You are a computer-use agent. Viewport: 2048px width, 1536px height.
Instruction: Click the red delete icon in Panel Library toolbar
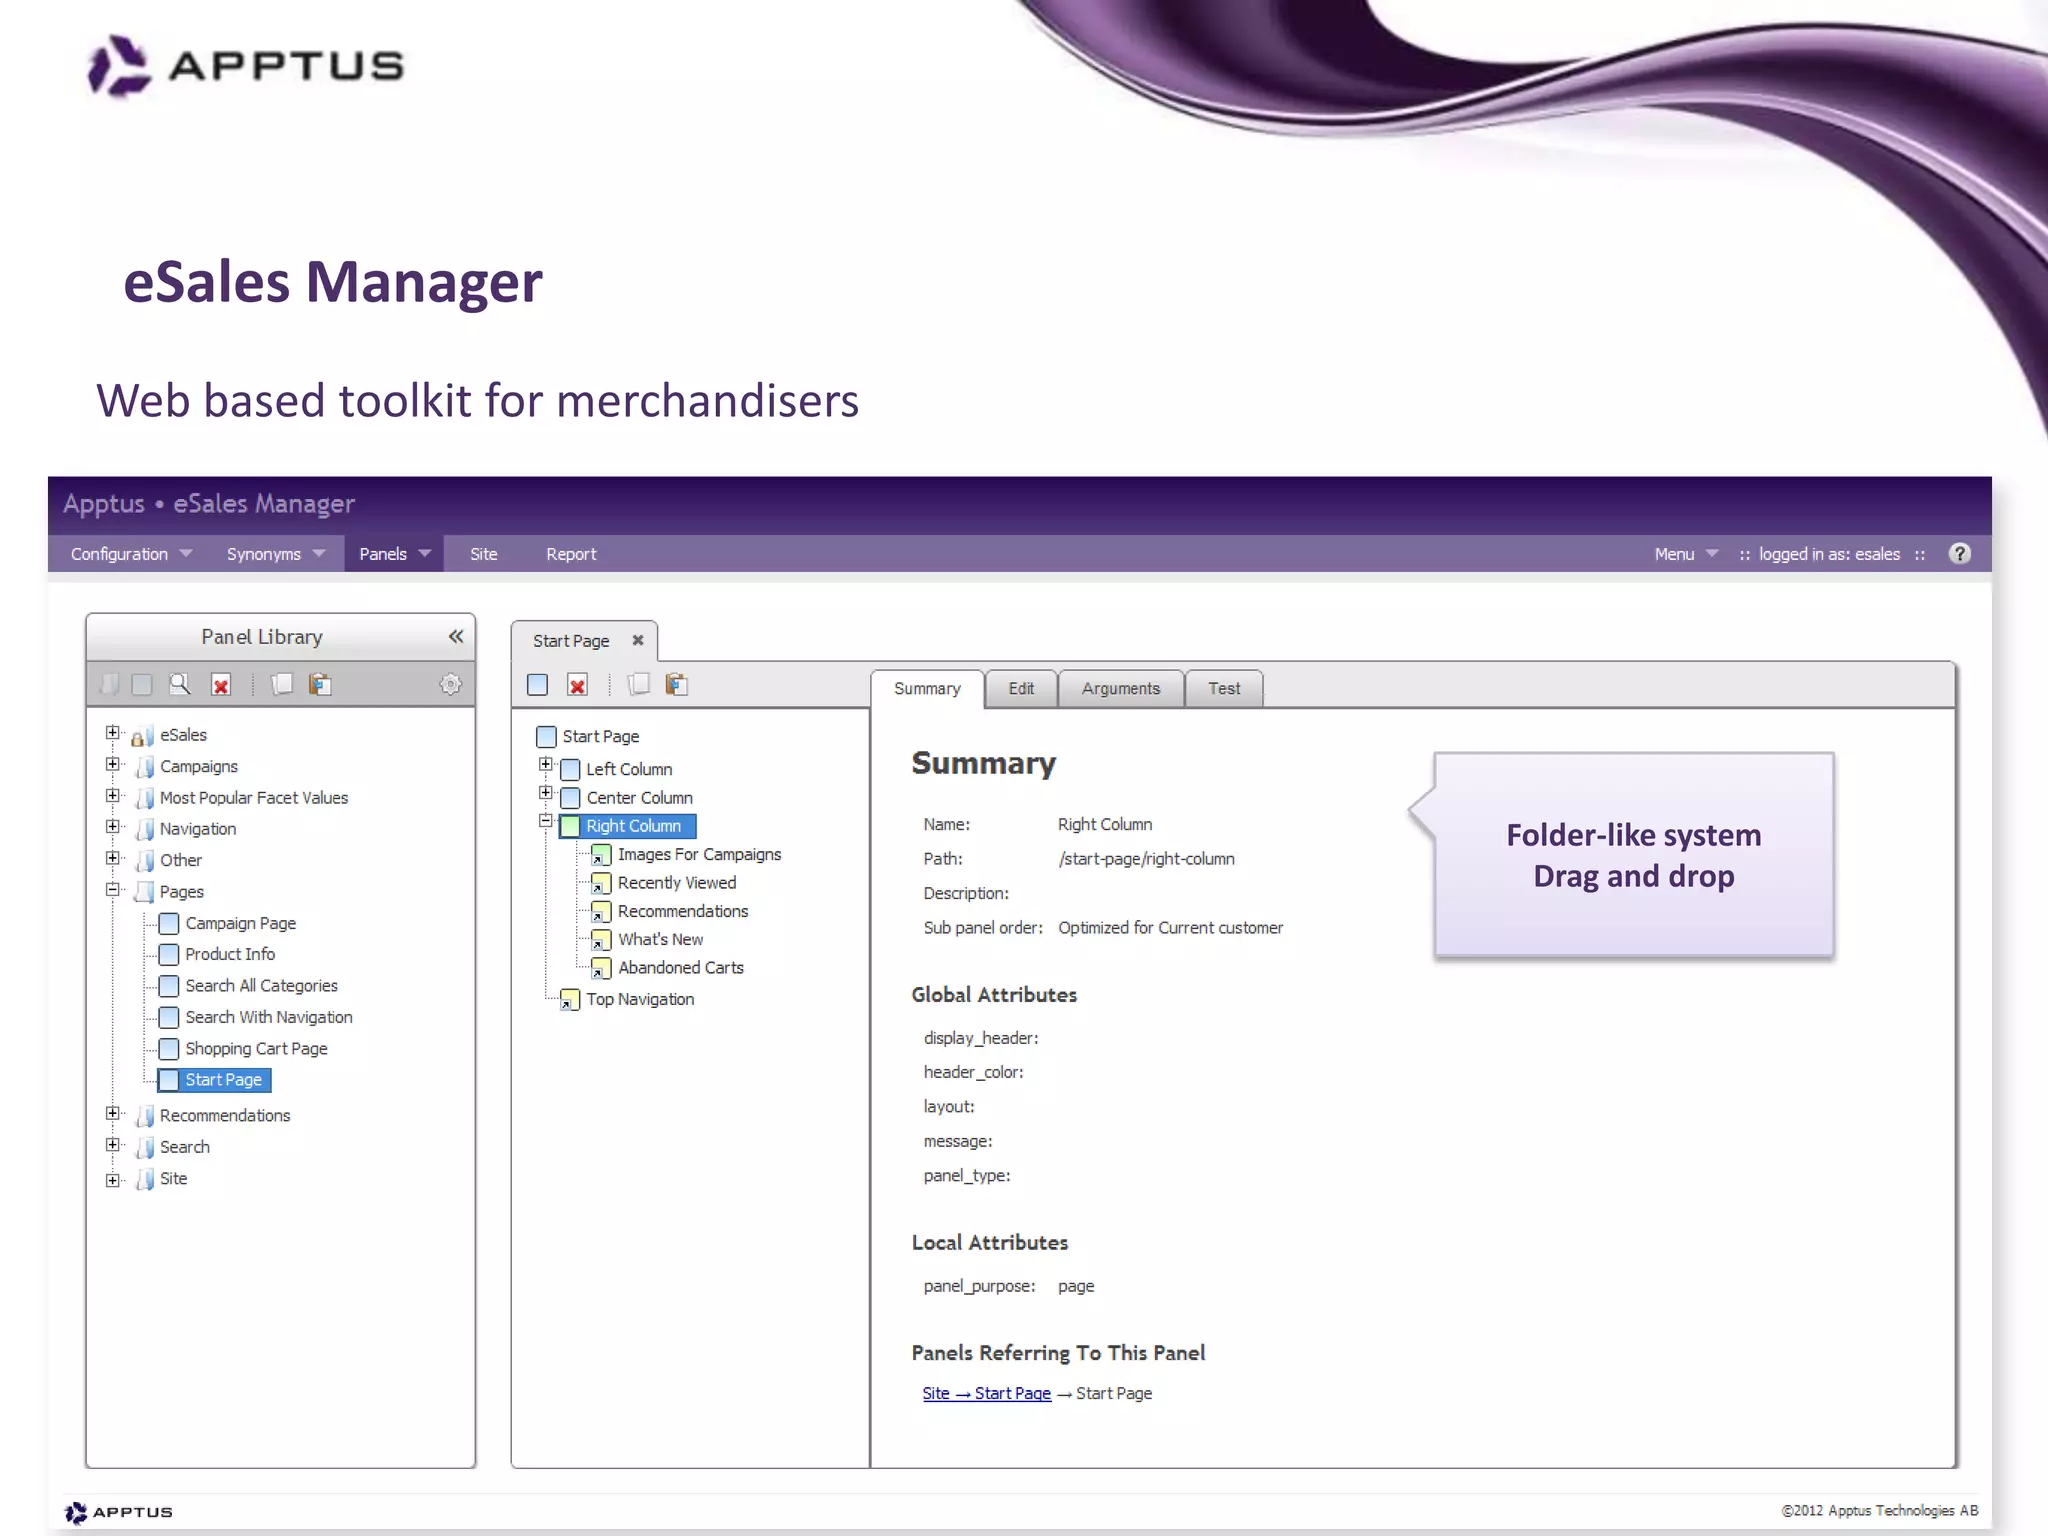pos(221,685)
